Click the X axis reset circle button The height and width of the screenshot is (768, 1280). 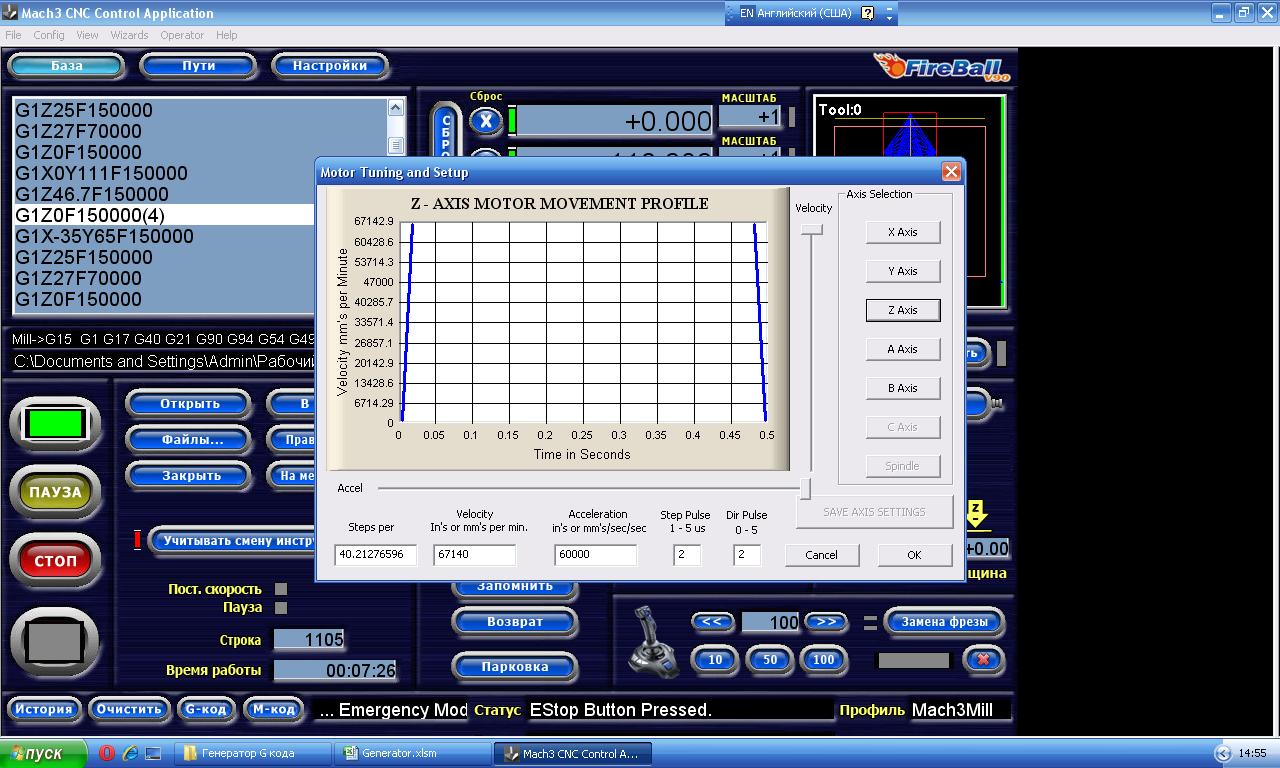(485, 121)
